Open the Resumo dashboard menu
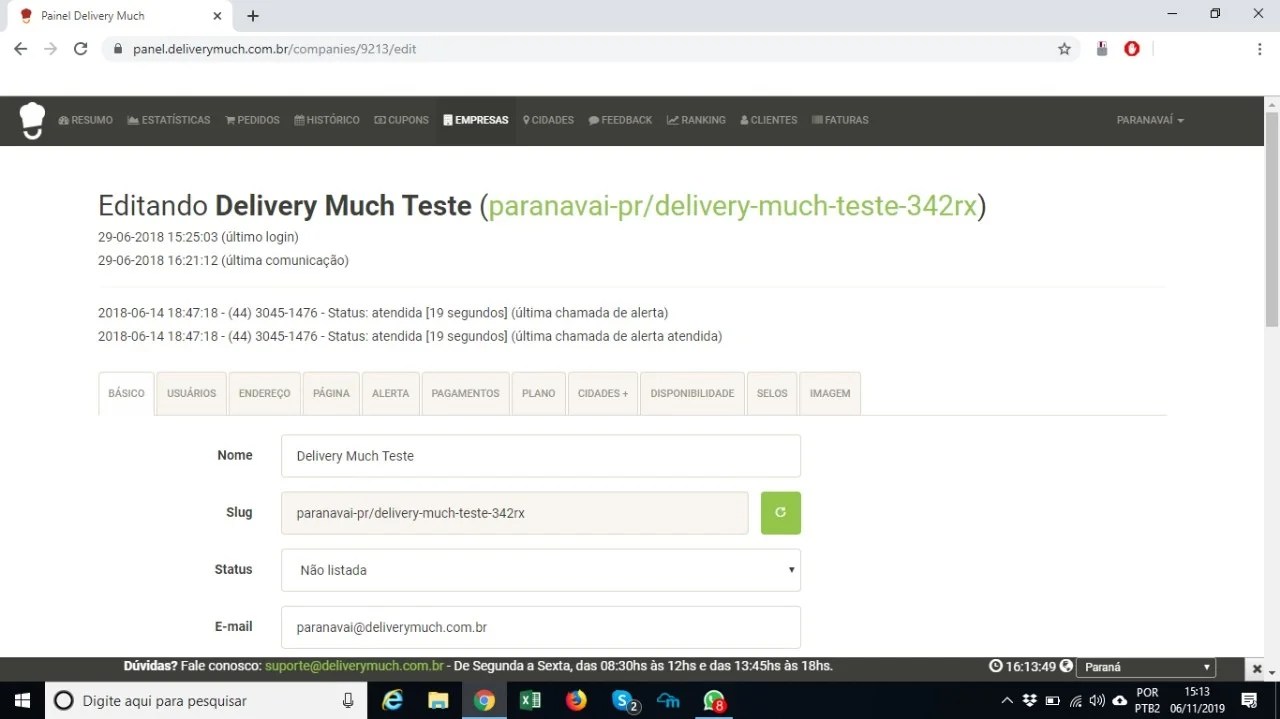Viewport: 1280px width, 719px height. pyautogui.click(x=86, y=120)
